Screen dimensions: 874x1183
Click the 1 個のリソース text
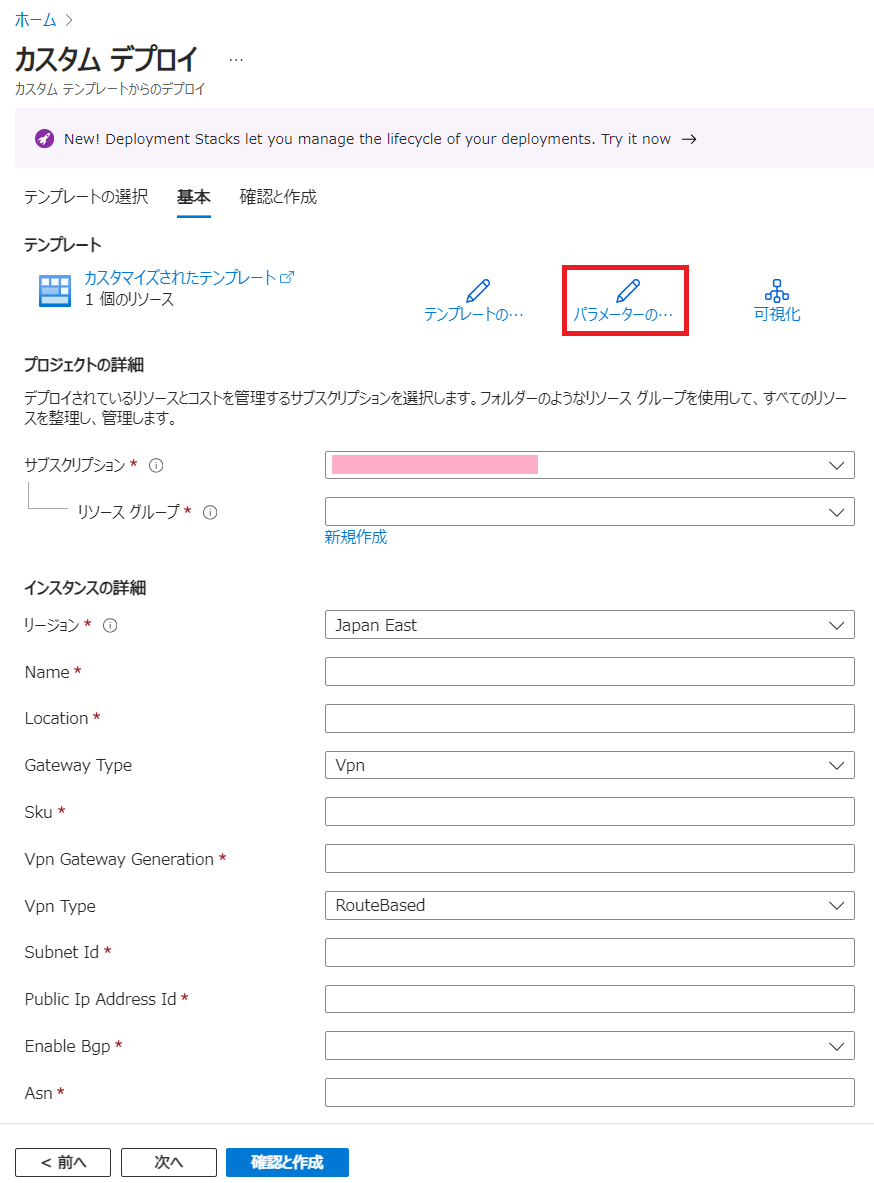[129, 300]
